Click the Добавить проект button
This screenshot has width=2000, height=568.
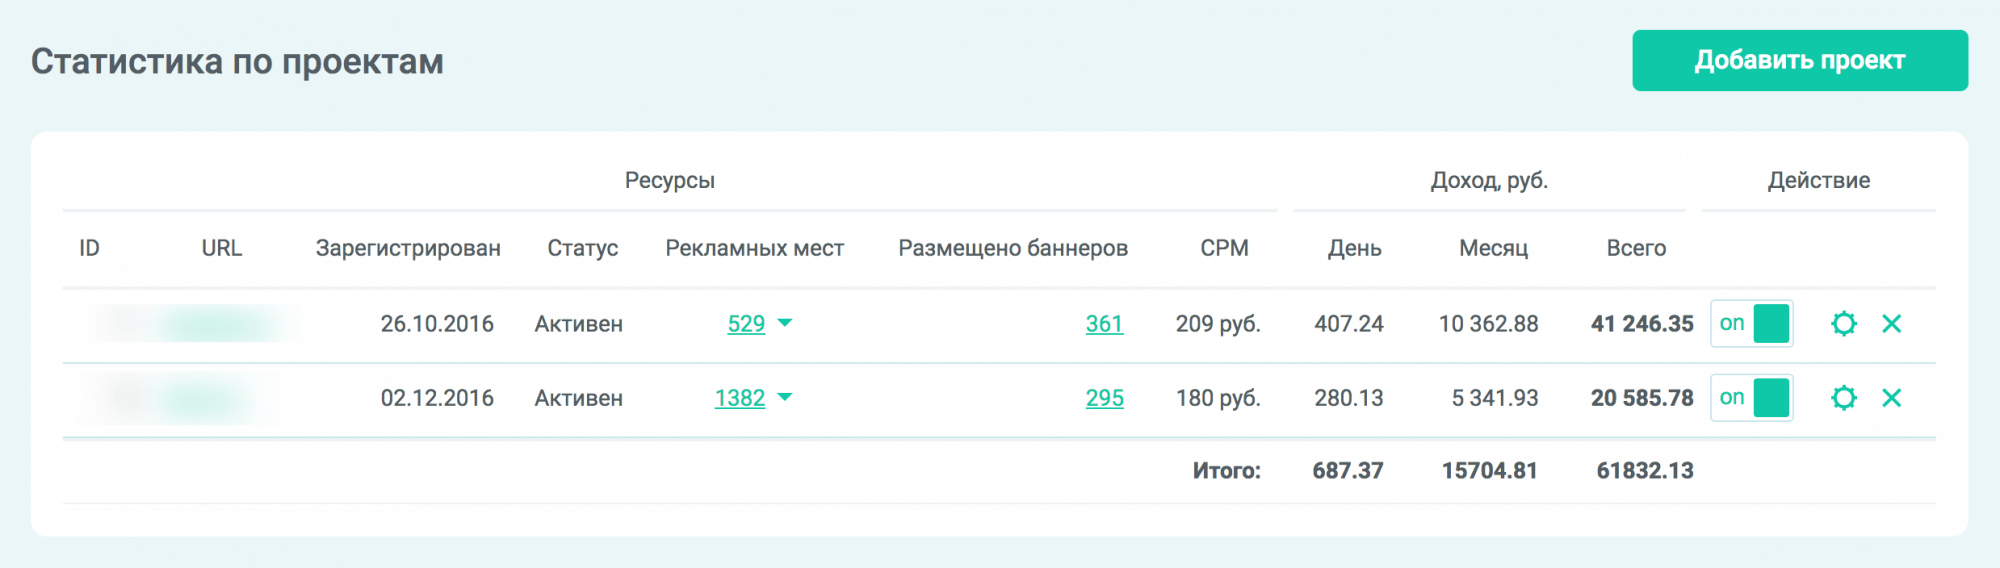click(1799, 61)
